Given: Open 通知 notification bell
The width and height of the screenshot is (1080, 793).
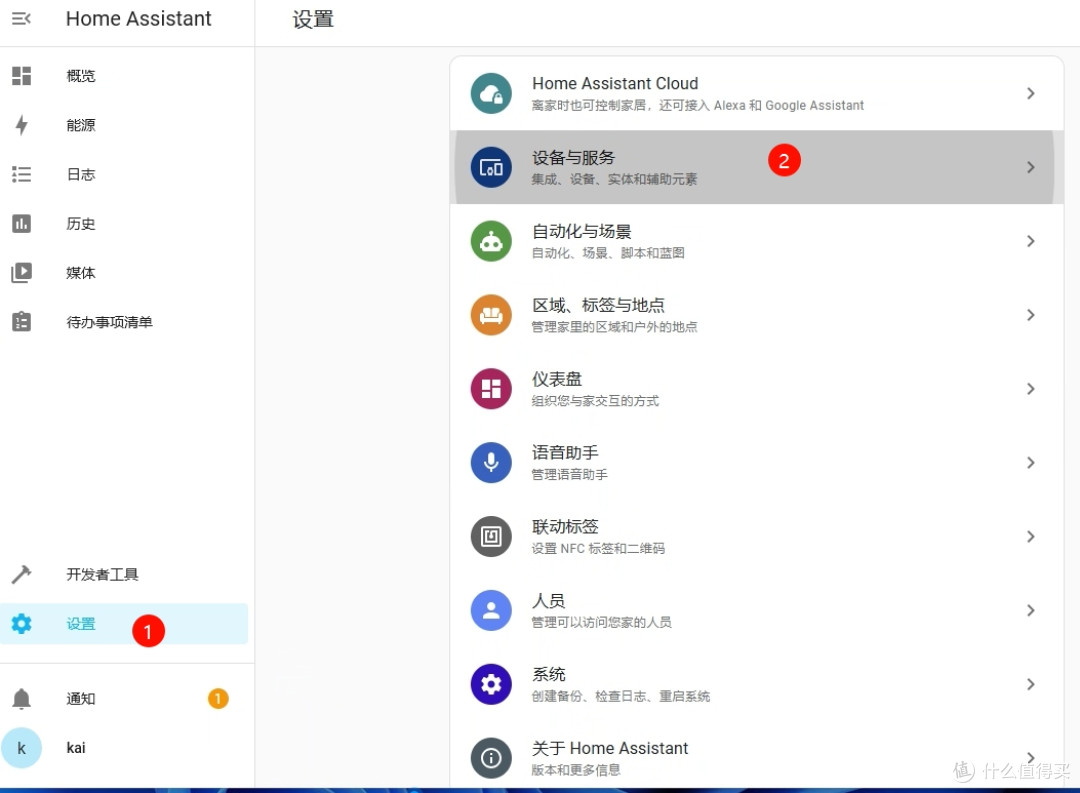Looking at the screenshot, I should point(22,699).
